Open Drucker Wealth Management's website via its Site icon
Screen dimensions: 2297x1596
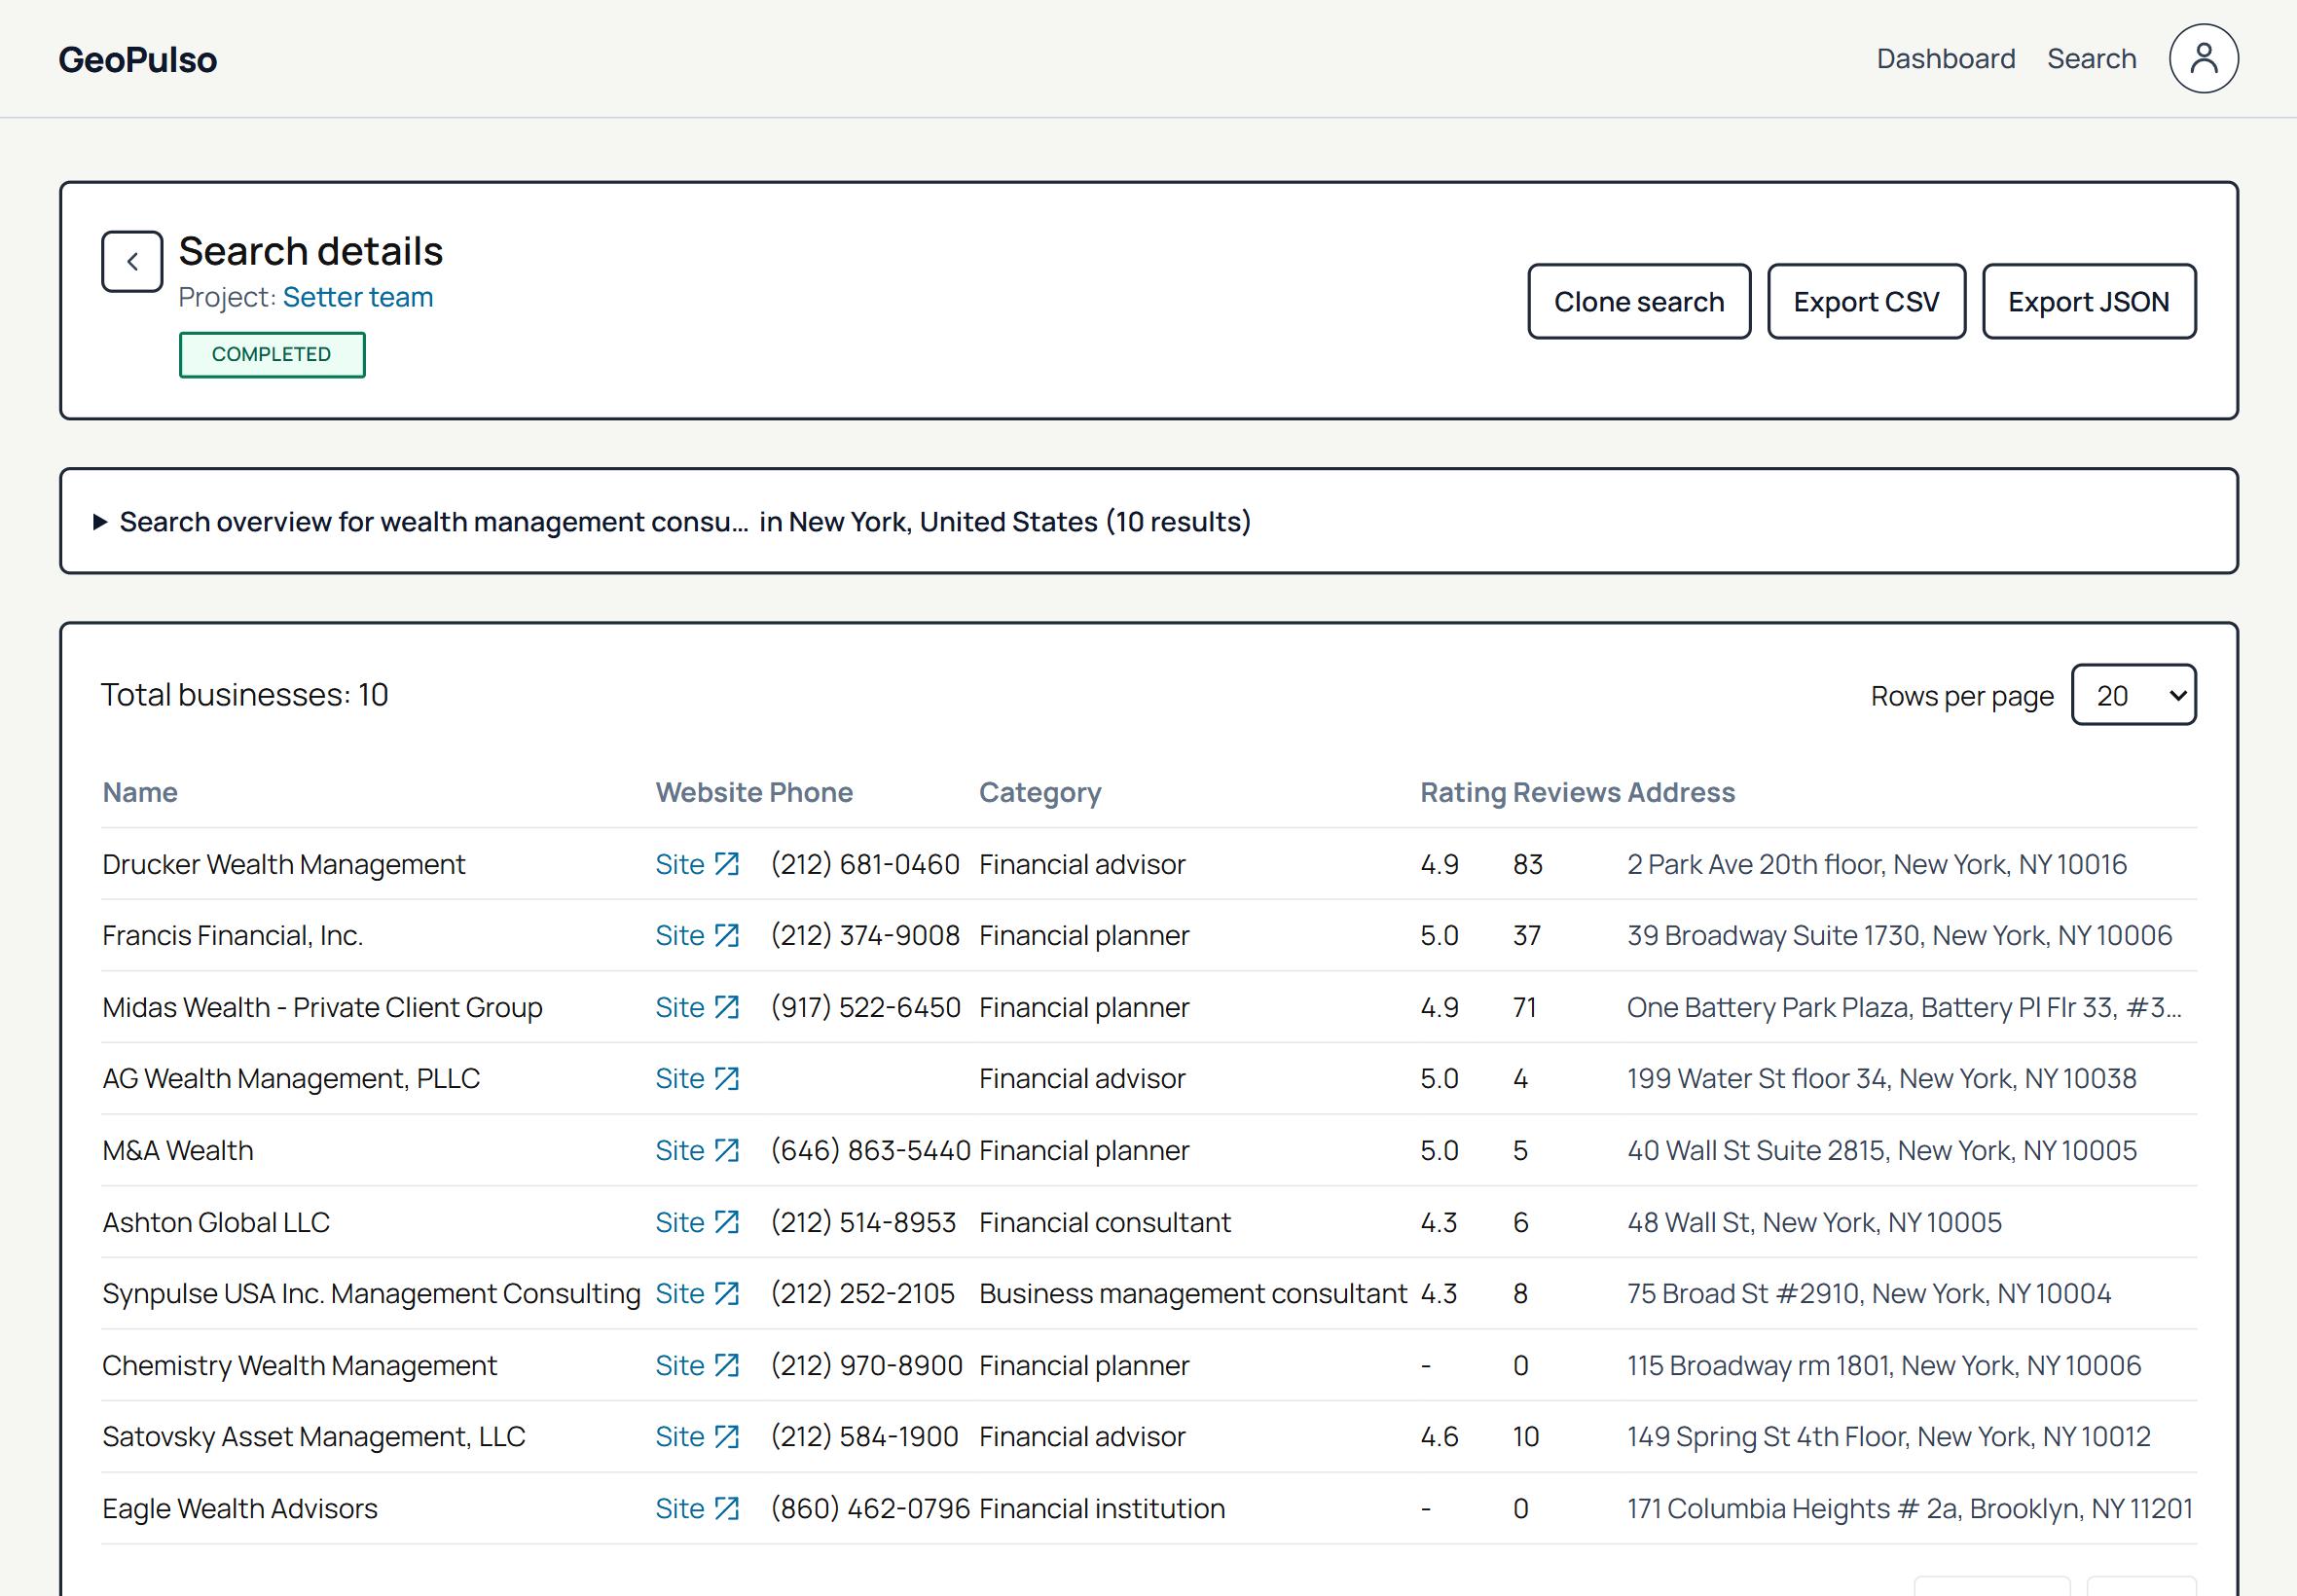pyautogui.click(x=726, y=863)
